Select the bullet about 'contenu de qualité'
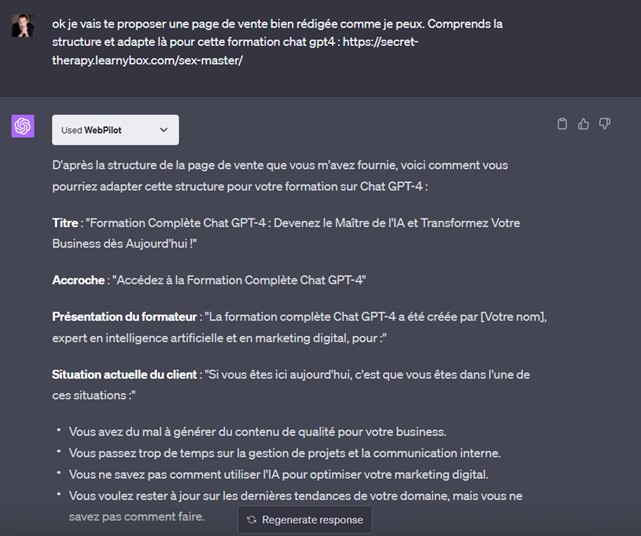 (258, 432)
